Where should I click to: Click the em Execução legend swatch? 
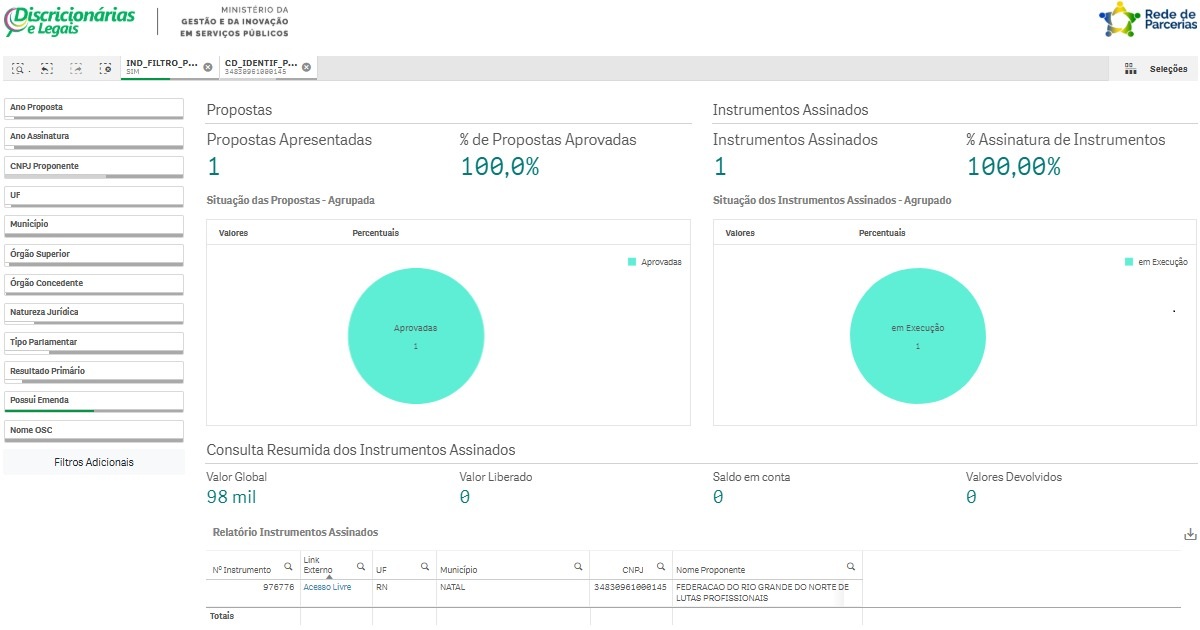click(1129, 262)
